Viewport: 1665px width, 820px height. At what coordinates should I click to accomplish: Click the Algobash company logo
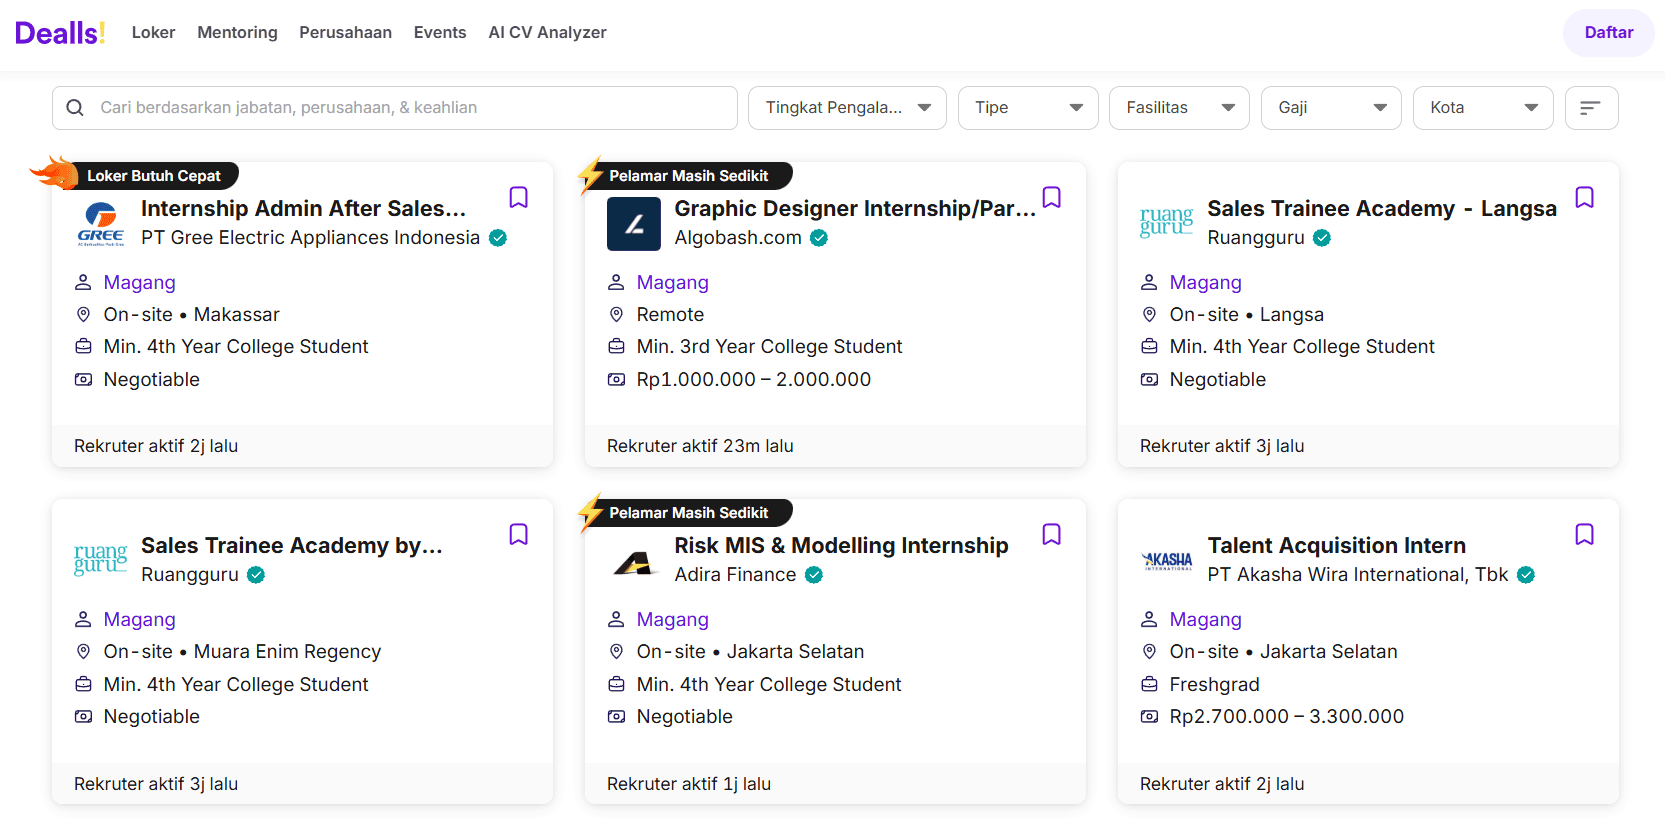click(x=634, y=224)
